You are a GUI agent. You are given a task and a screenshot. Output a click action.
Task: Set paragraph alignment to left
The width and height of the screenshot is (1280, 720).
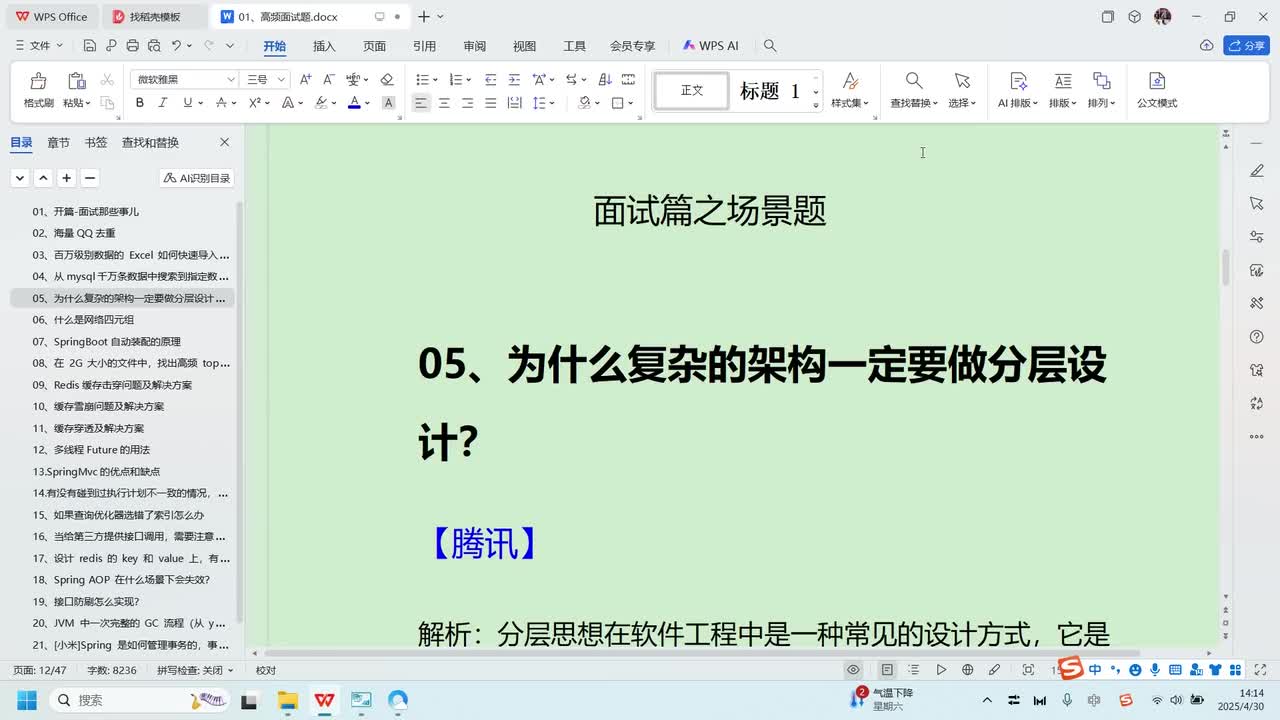click(x=421, y=103)
